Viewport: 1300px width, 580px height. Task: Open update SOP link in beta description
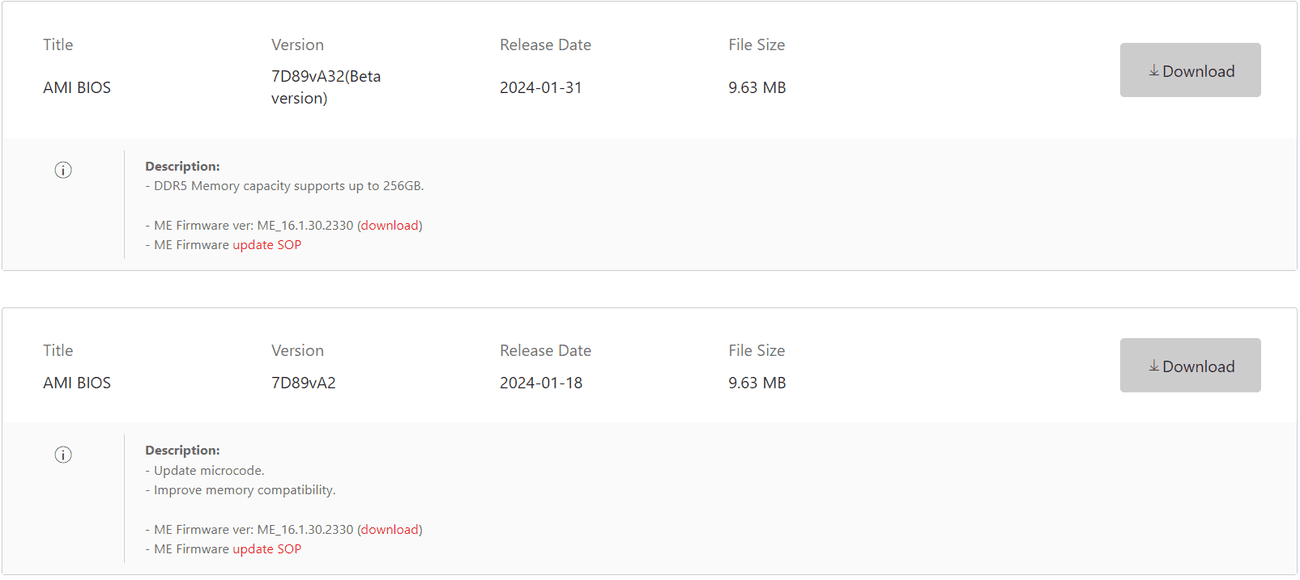267,245
